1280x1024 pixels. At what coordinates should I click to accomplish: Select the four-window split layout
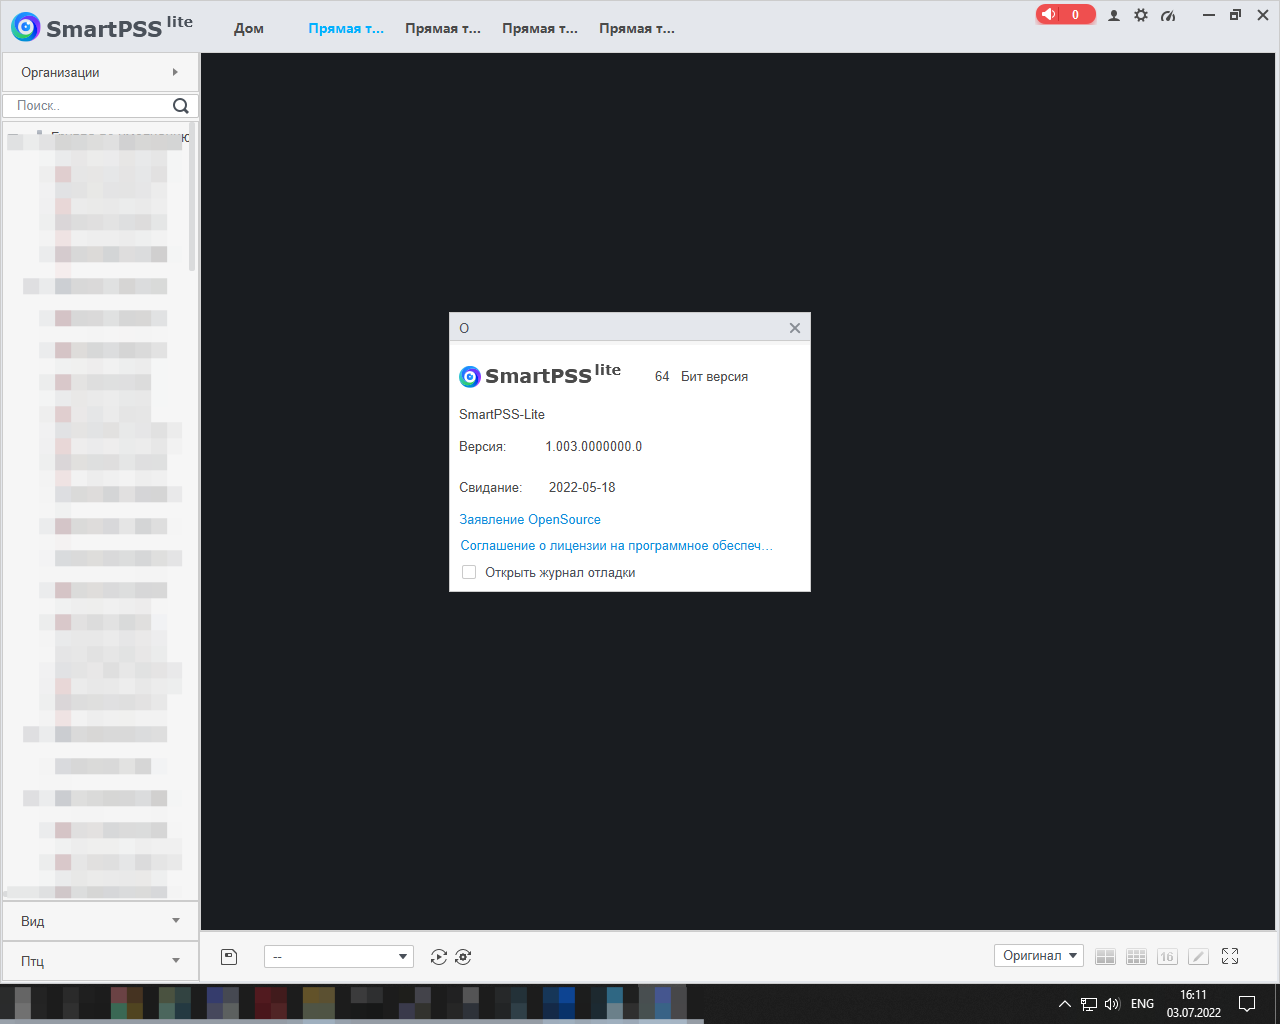[1105, 957]
